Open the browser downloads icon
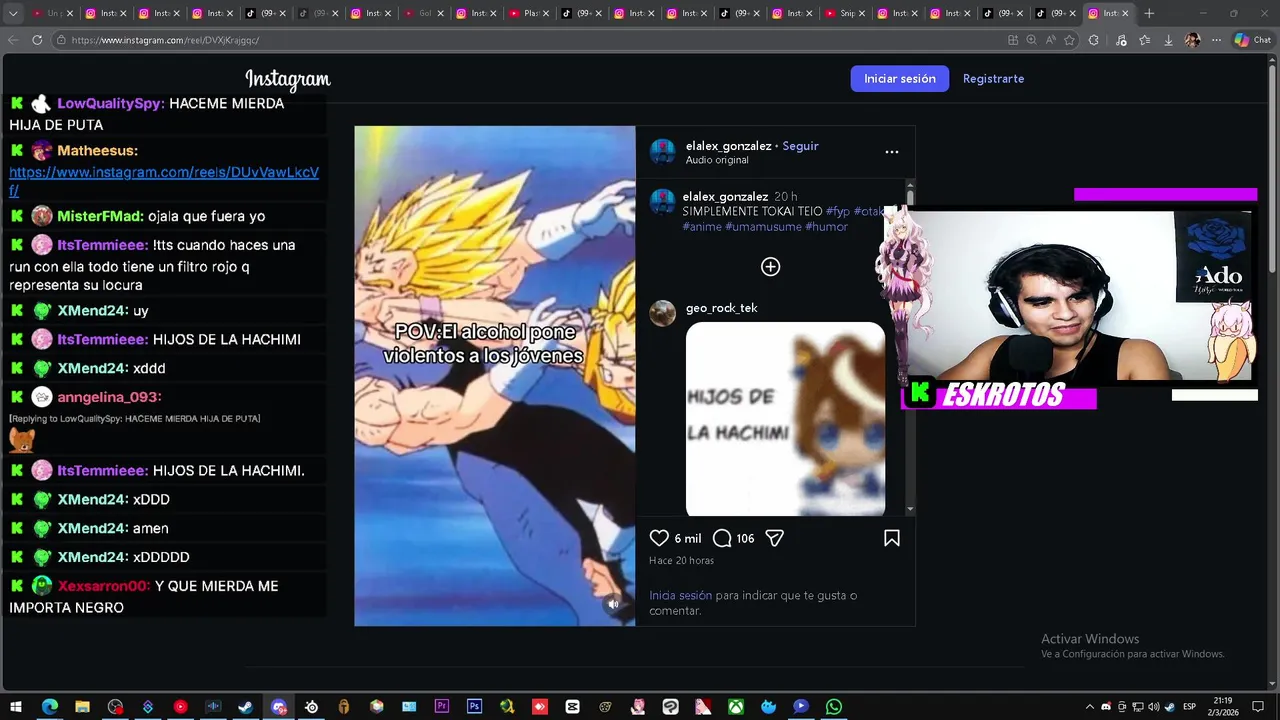 point(1168,40)
